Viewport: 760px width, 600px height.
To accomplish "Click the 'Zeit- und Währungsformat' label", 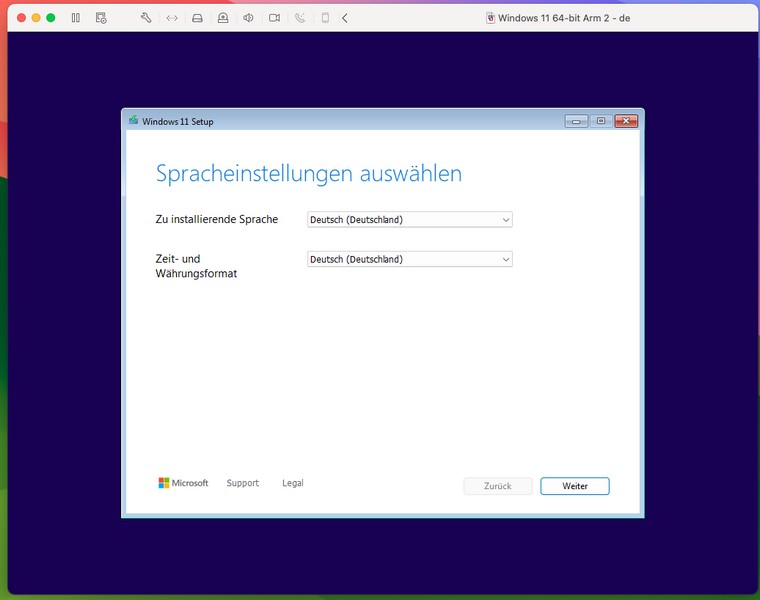I will coord(196,266).
